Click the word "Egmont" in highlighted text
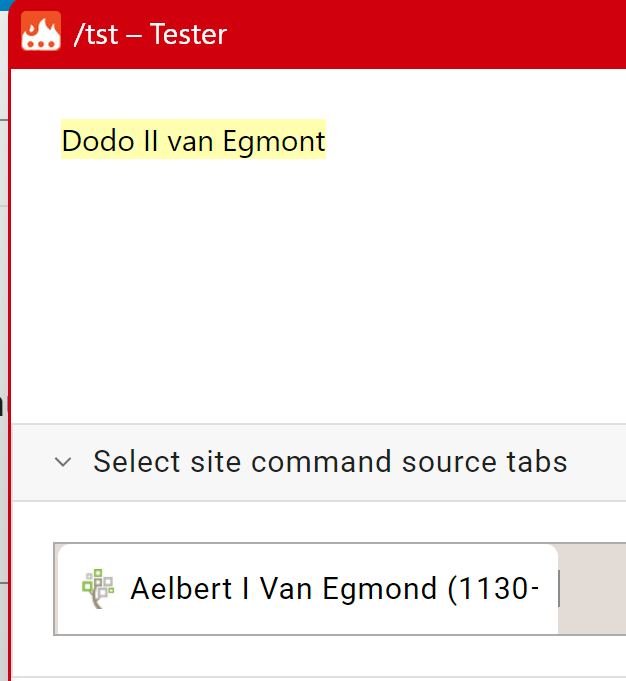This screenshot has width=626, height=681. pyautogui.click(x=274, y=142)
